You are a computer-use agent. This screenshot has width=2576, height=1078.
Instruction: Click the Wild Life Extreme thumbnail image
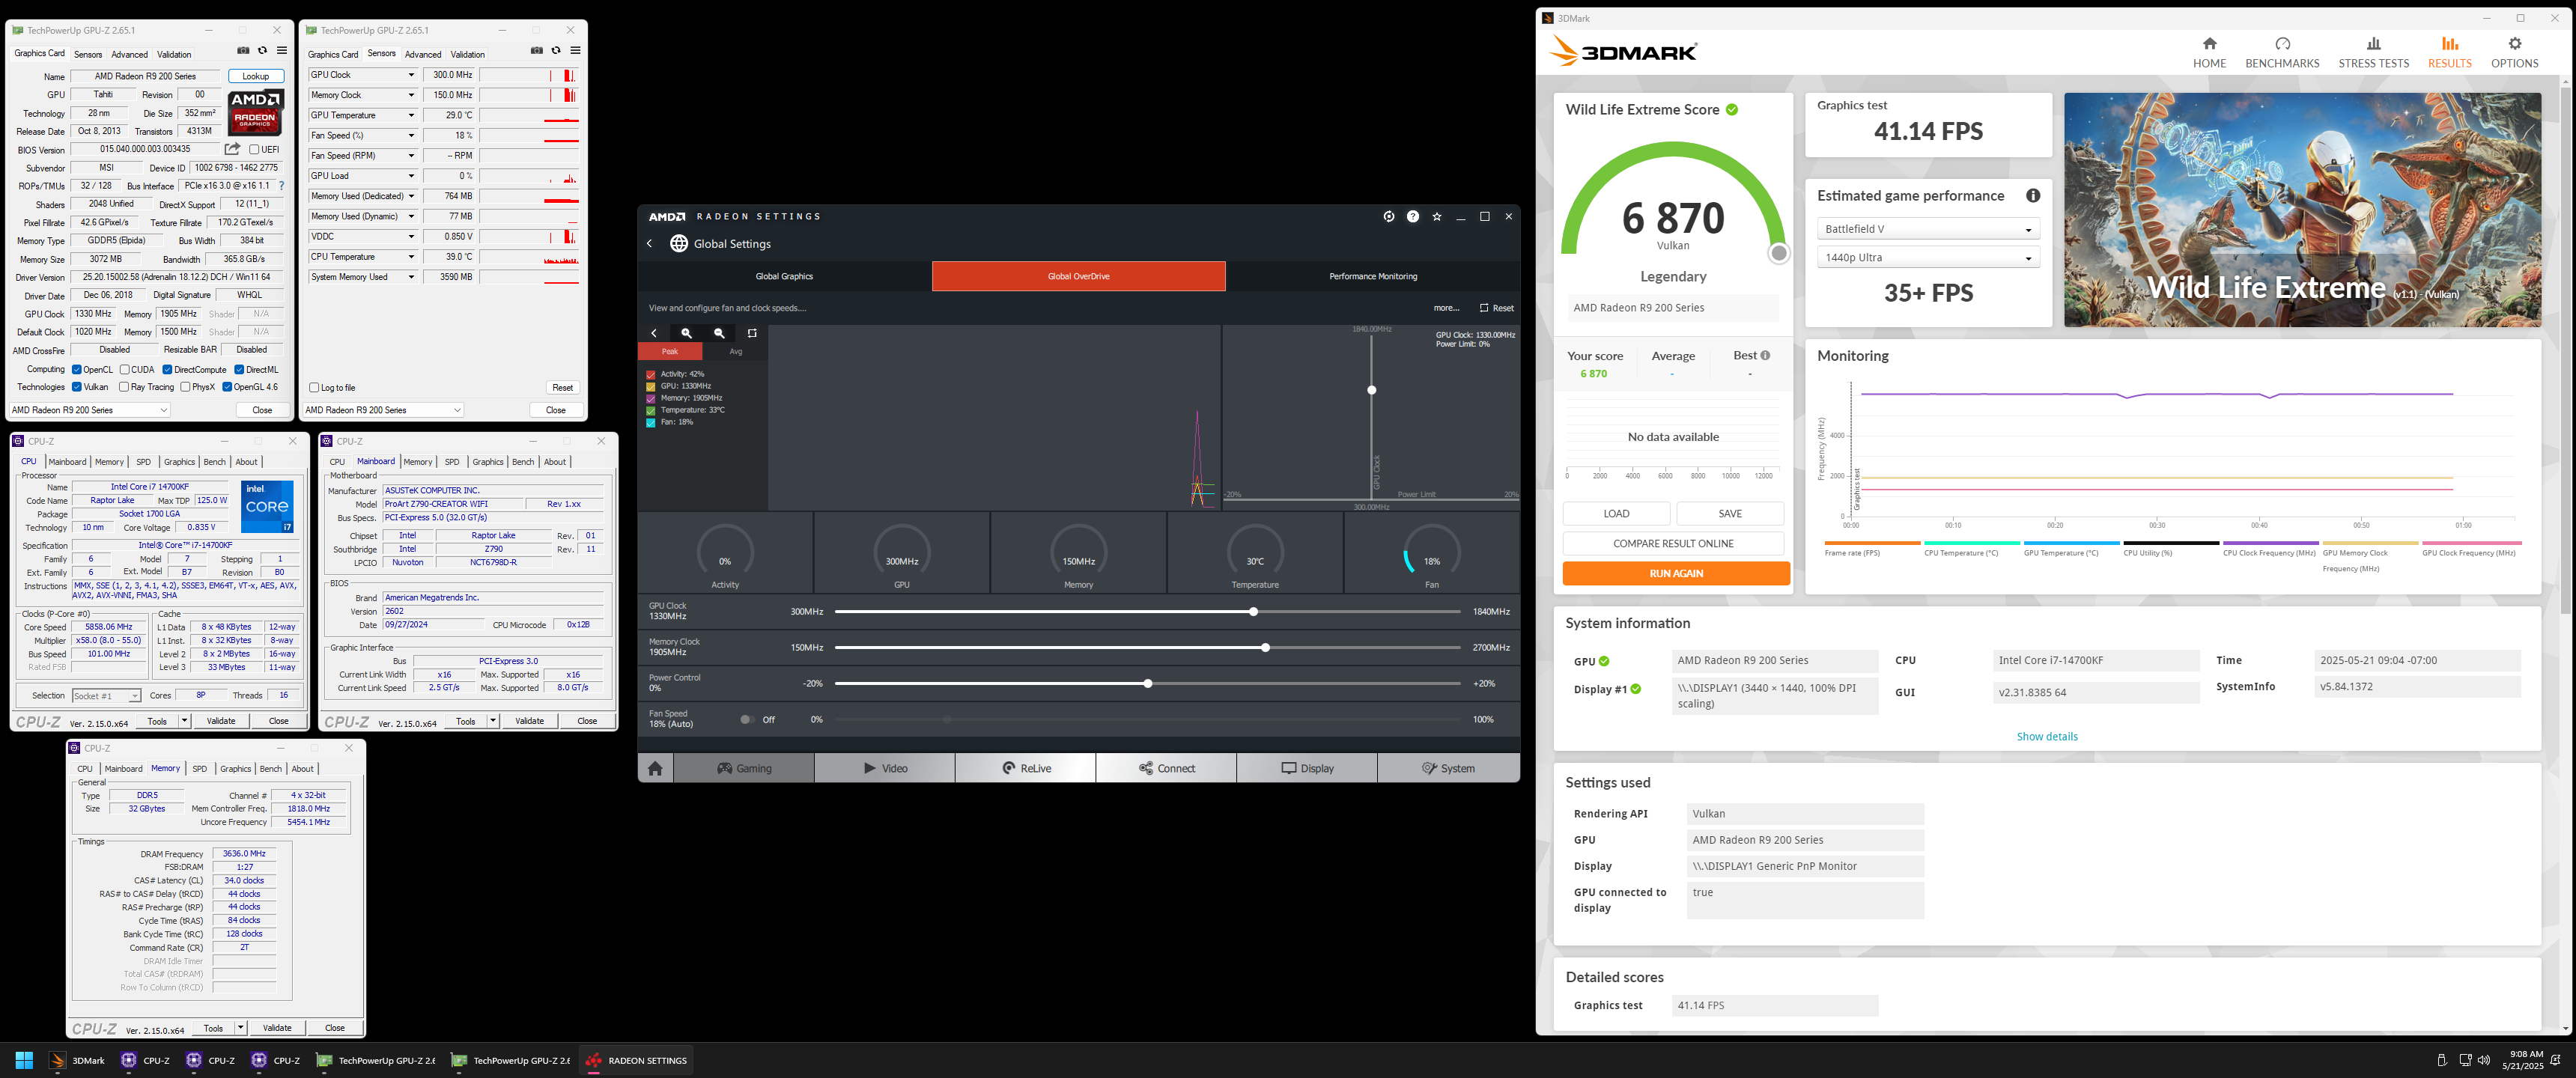[2302, 210]
